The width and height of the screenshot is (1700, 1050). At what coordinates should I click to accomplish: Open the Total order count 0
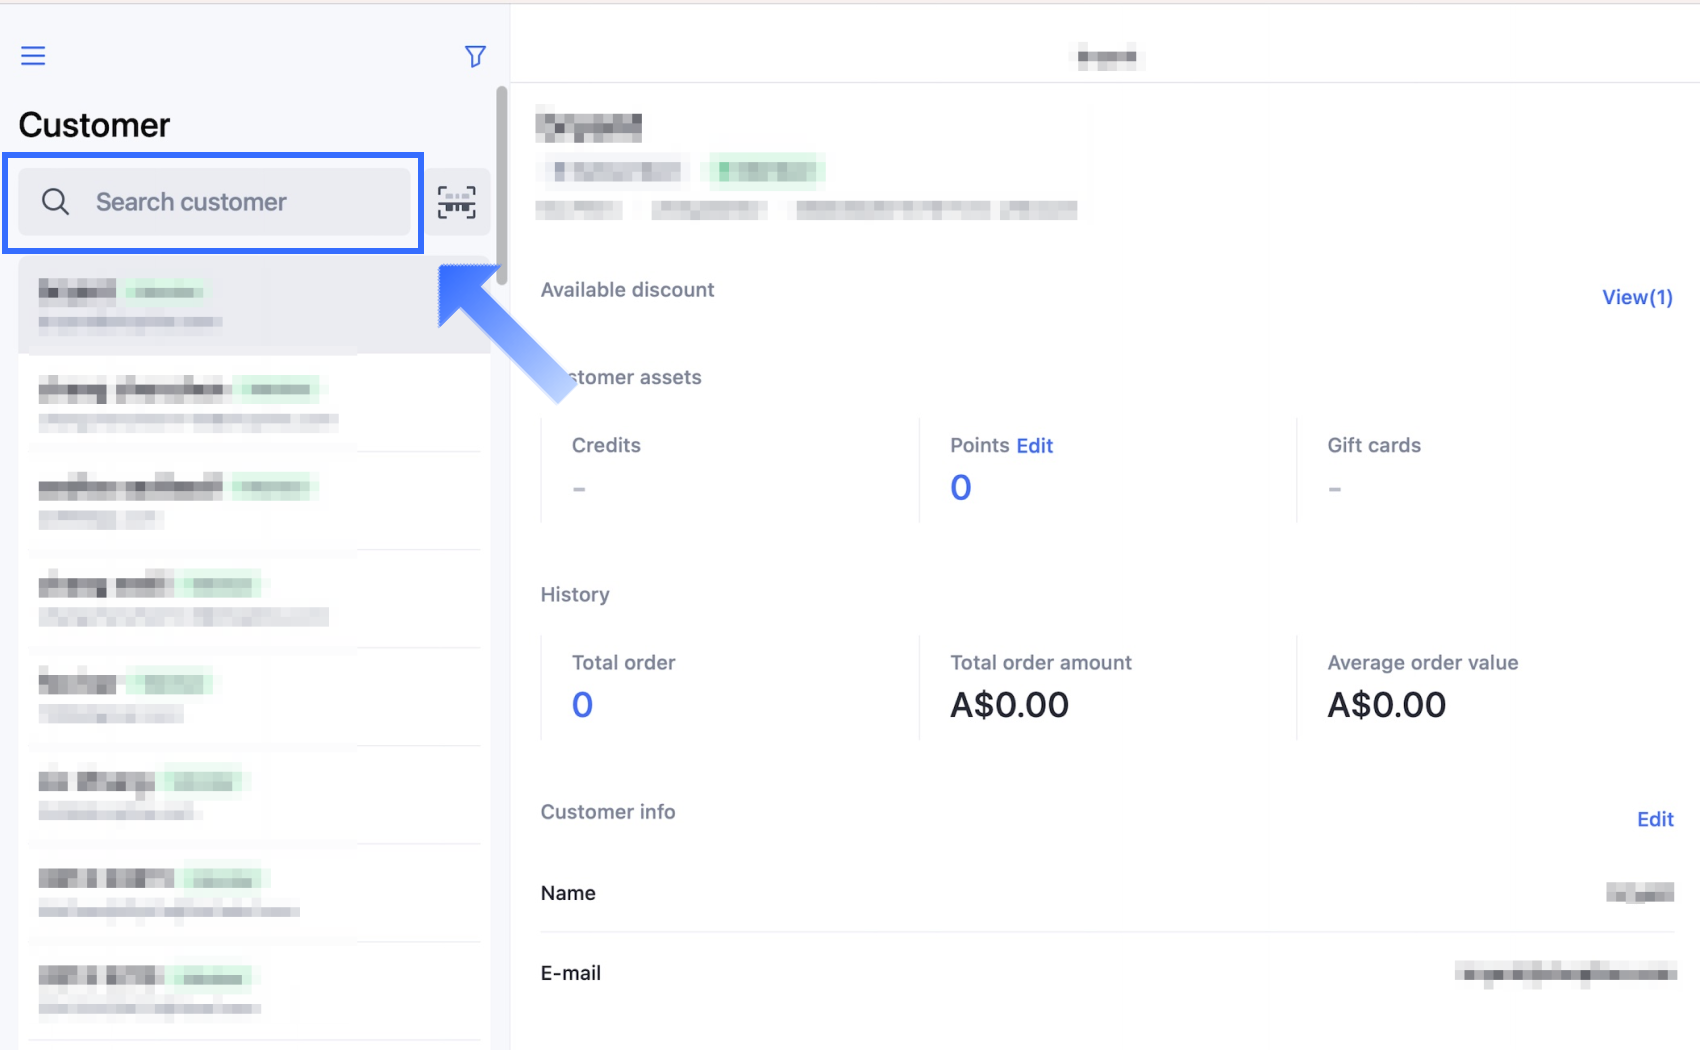pyautogui.click(x=582, y=705)
